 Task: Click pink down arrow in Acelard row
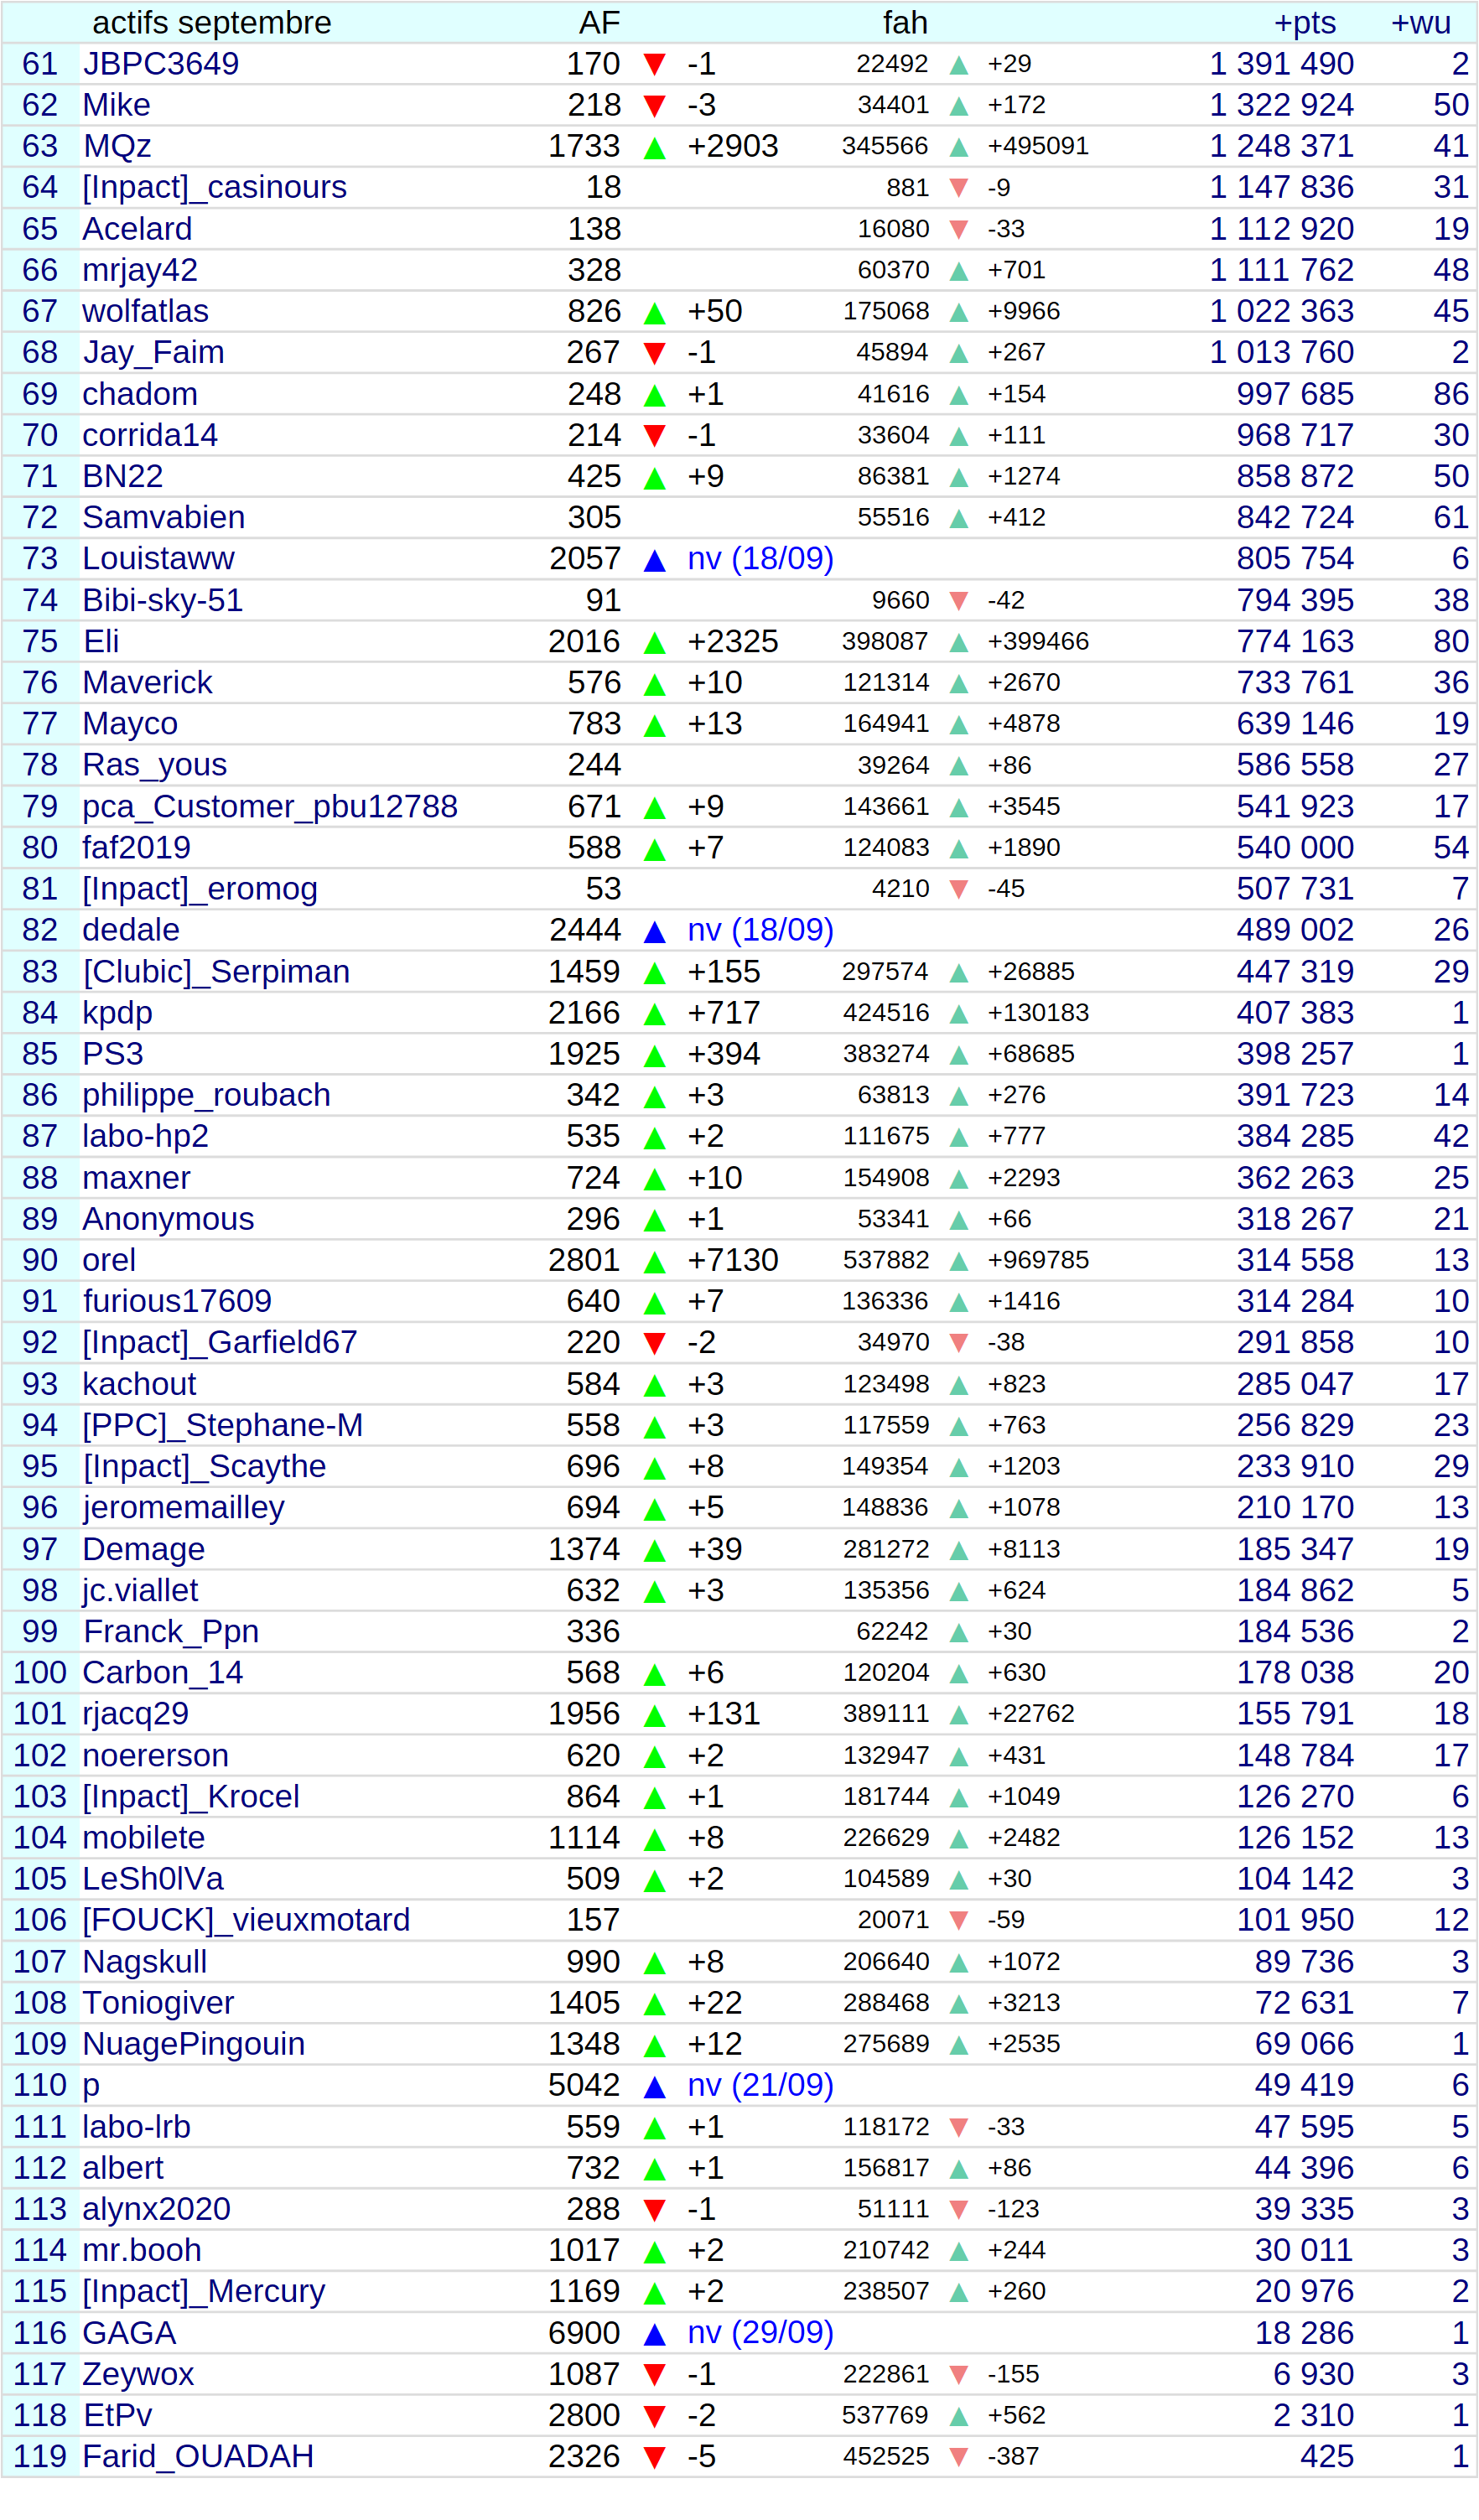[958, 230]
